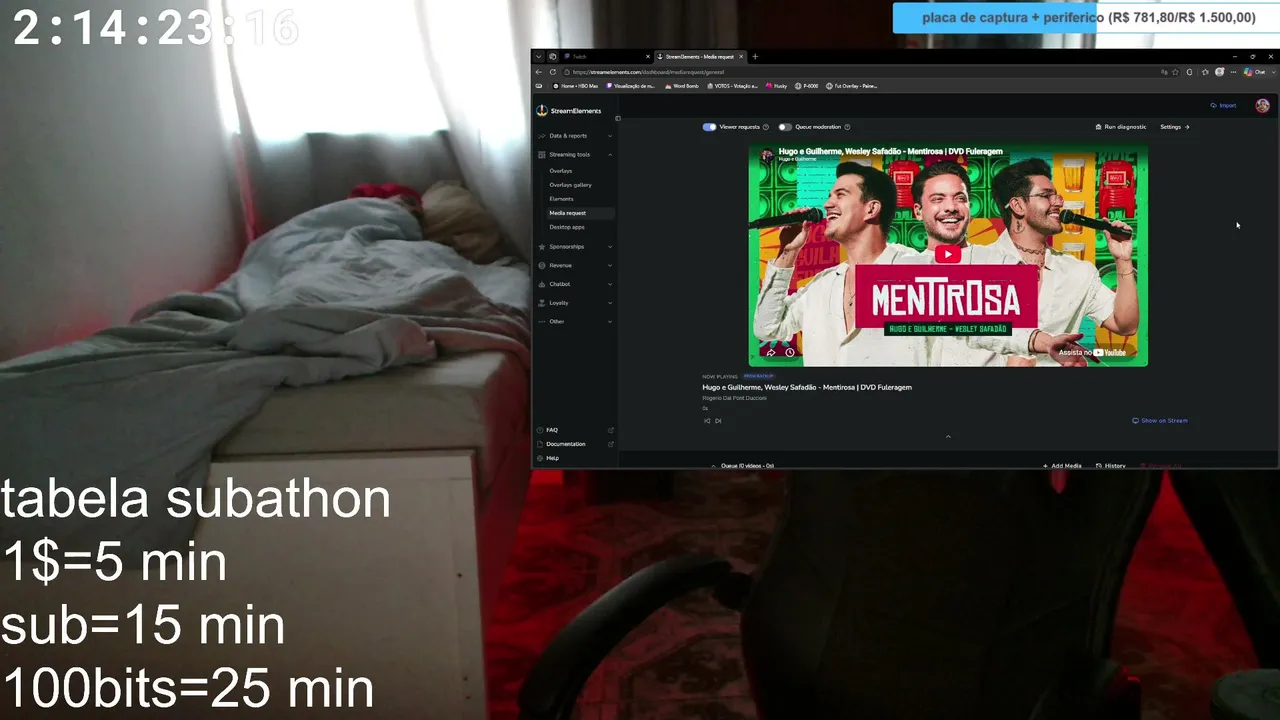Click the YouTube watch later clock icon
Viewport: 1280px width, 720px height.
click(790, 352)
